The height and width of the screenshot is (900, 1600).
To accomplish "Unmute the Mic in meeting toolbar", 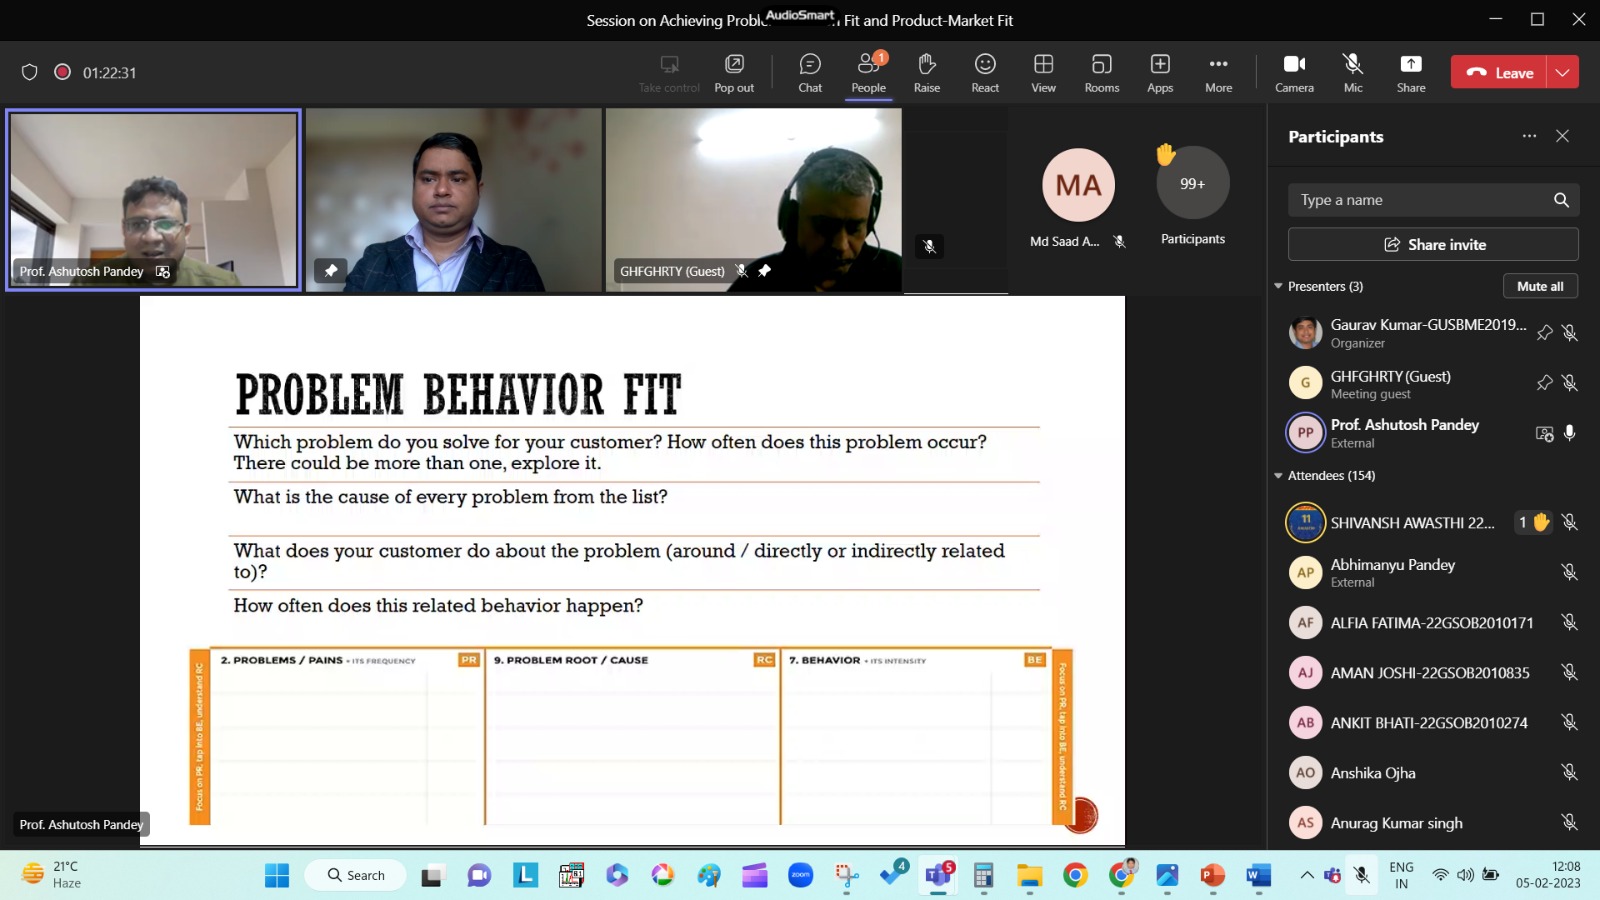I will 1353,72.
